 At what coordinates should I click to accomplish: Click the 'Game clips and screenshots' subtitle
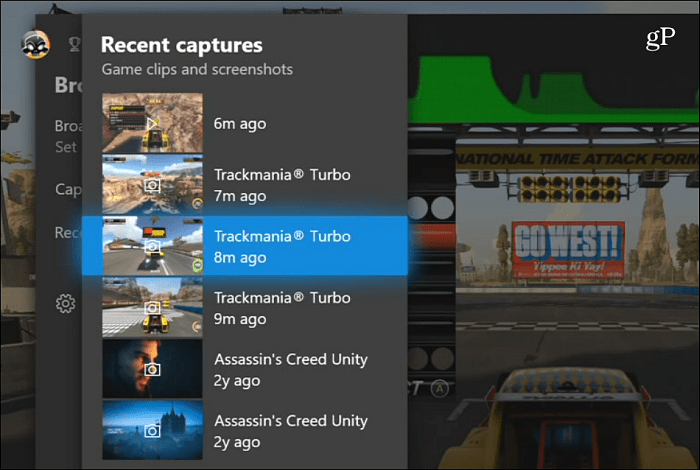[x=197, y=69]
